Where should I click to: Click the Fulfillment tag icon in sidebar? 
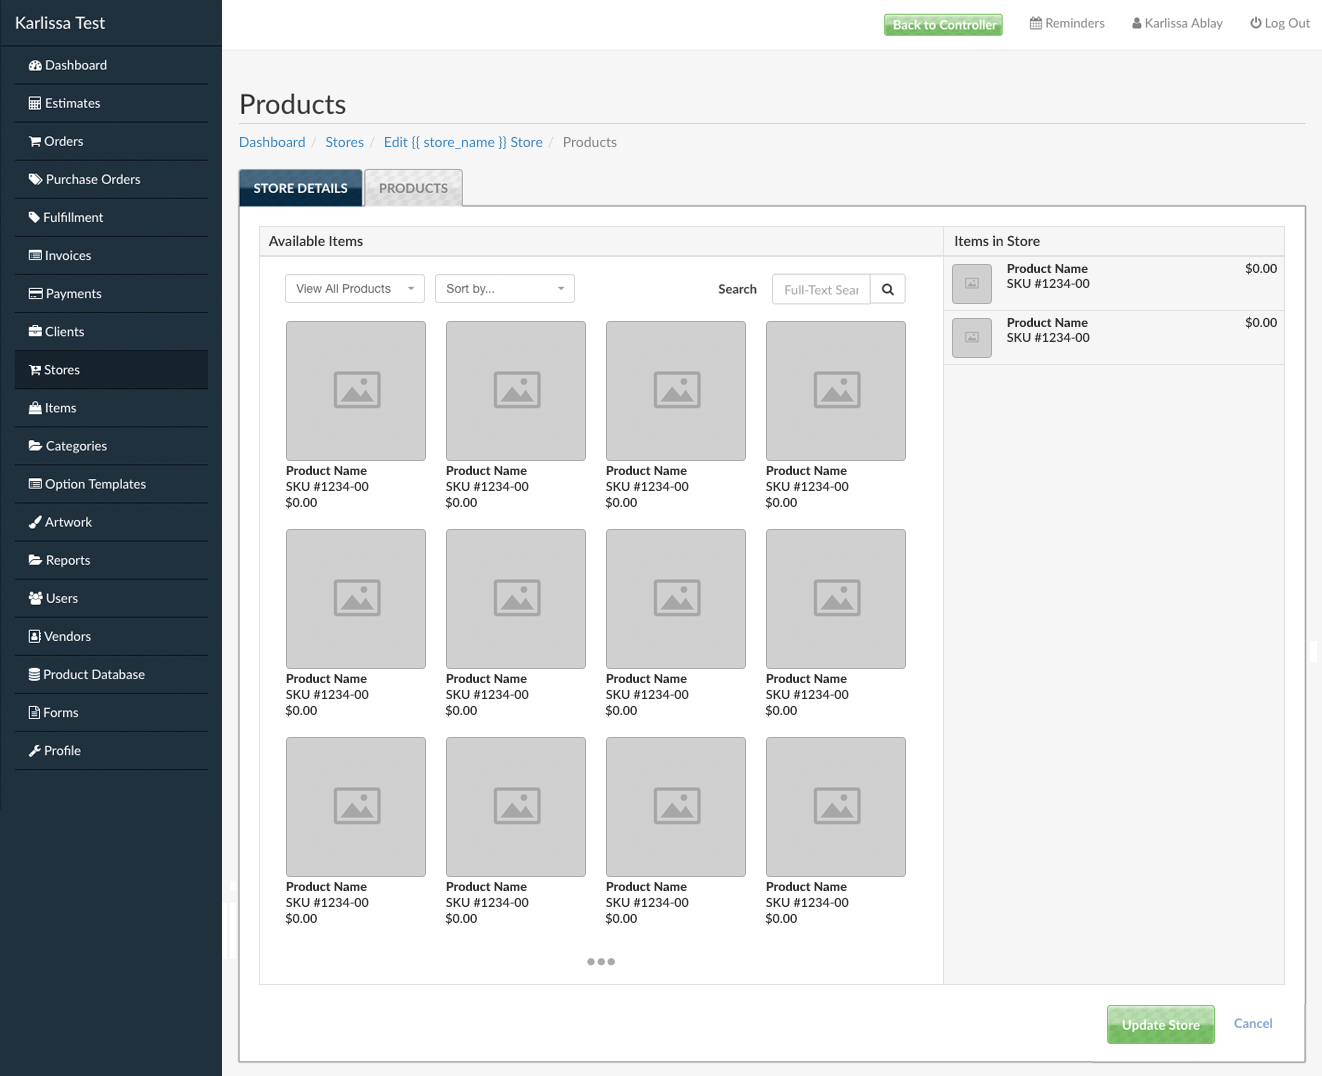pyautogui.click(x=35, y=218)
